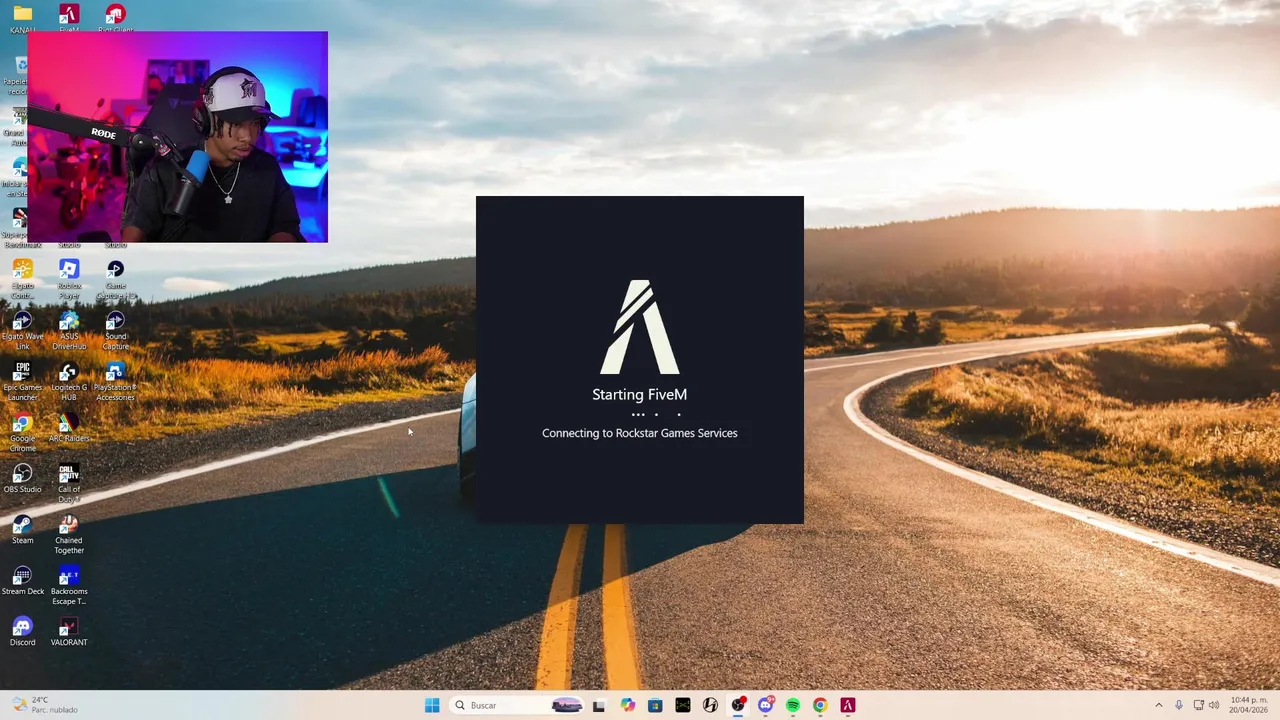Click 'Connecting to Rockstar Games Services' status text
Image resolution: width=1280 pixels, height=720 pixels.
[640, 433]
